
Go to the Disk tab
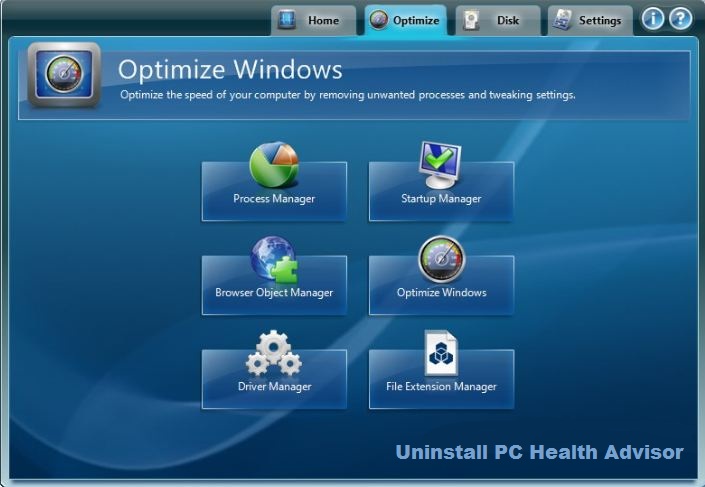[498, 20]
